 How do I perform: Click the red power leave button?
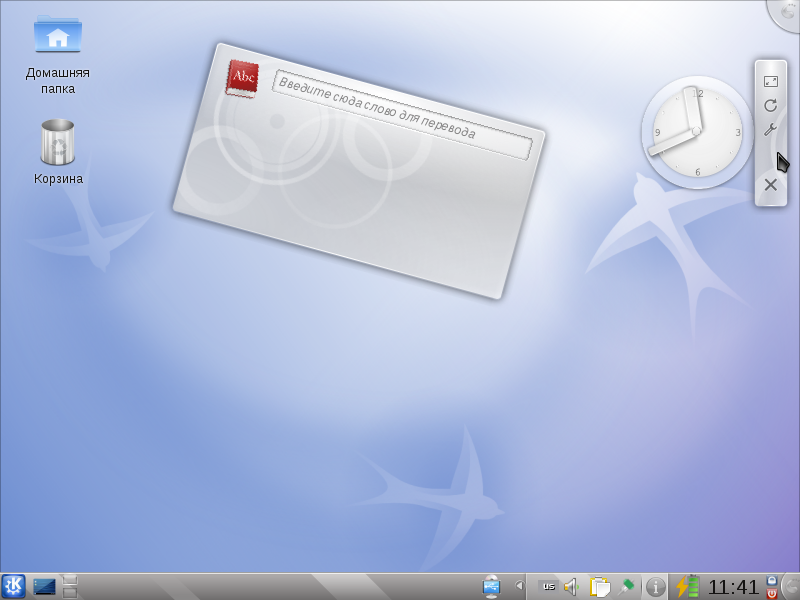point(771,593)
